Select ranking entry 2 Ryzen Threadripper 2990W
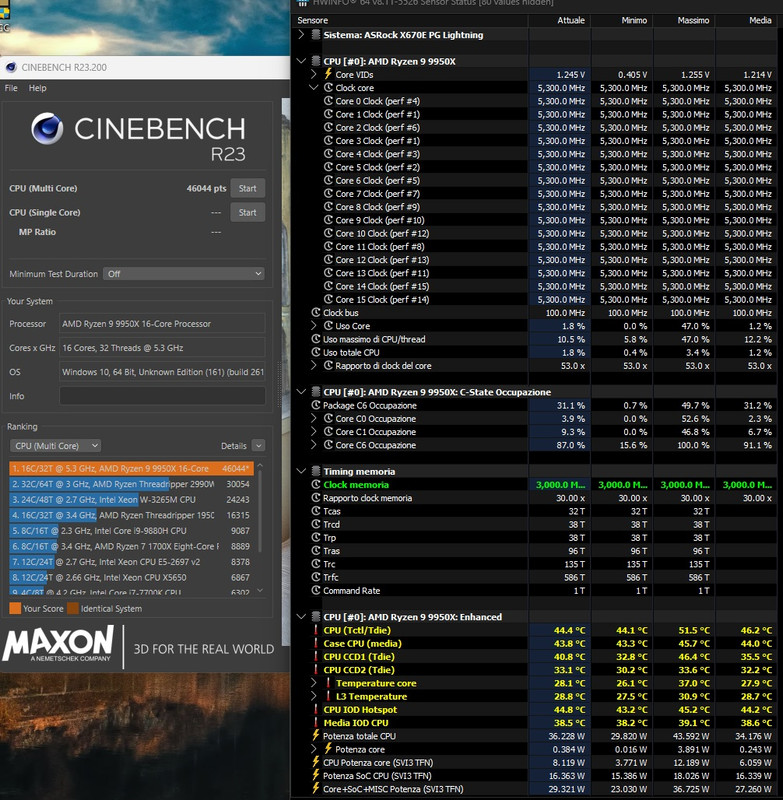The width and height of the screenshot is (783, 800). click(131, 484)
